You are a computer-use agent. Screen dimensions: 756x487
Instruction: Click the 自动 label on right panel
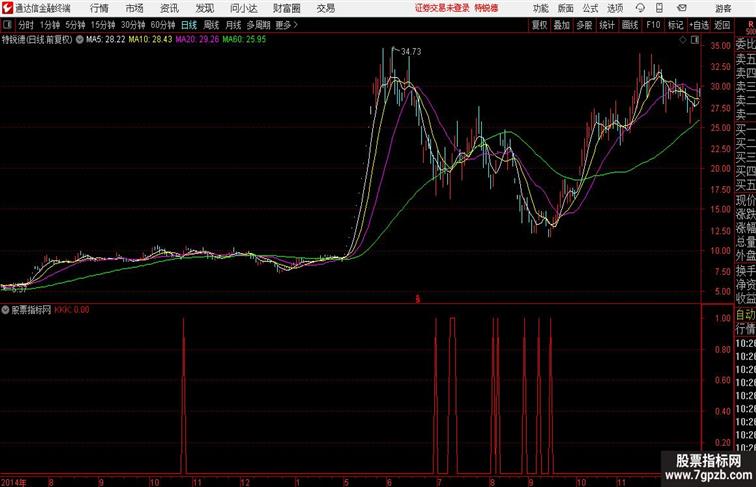pos(745,314)
